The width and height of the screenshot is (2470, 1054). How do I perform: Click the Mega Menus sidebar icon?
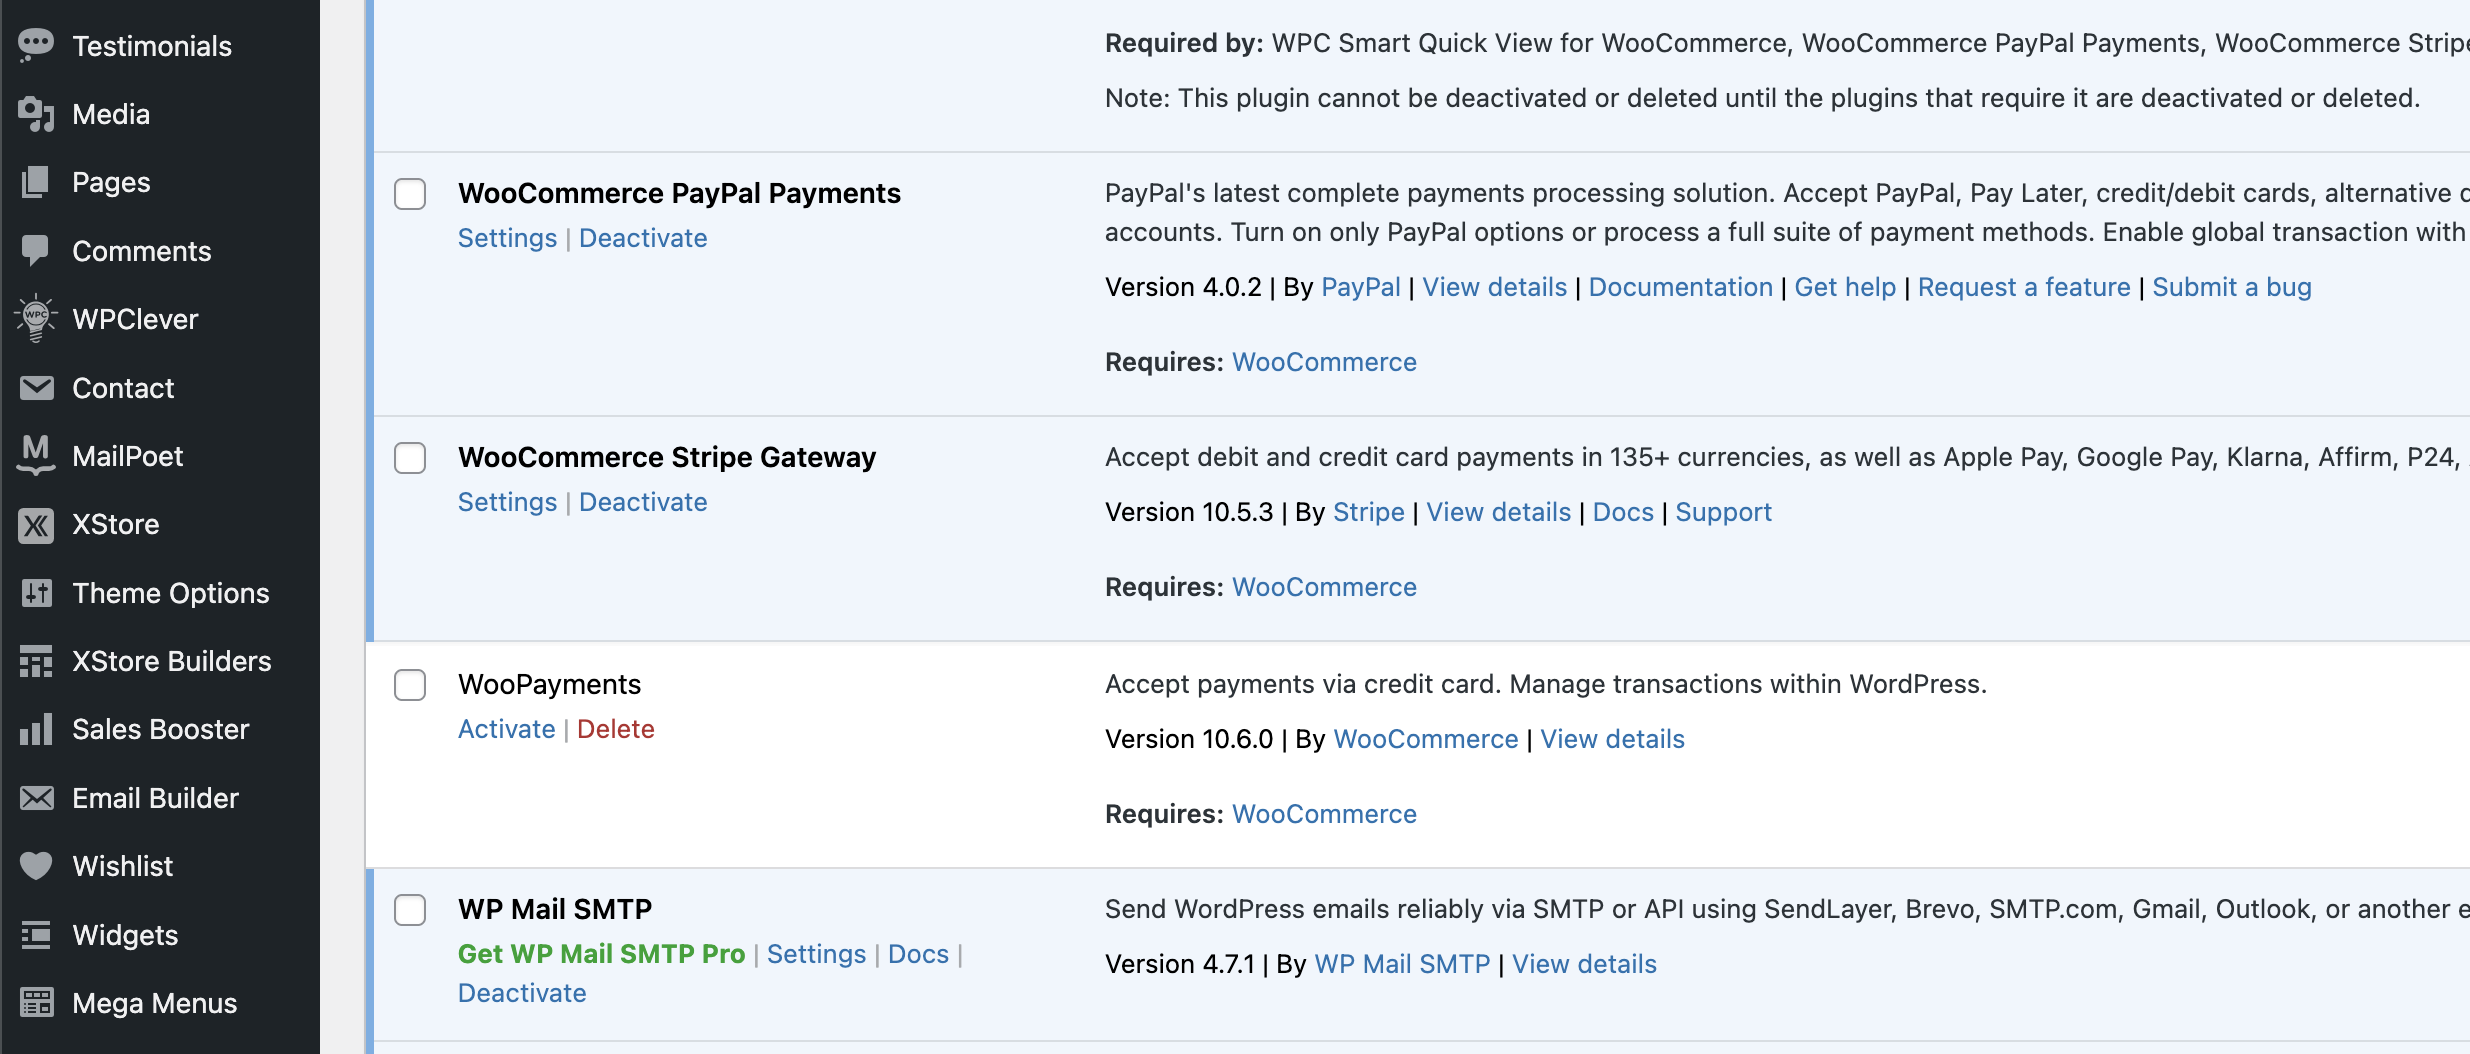36,1002
